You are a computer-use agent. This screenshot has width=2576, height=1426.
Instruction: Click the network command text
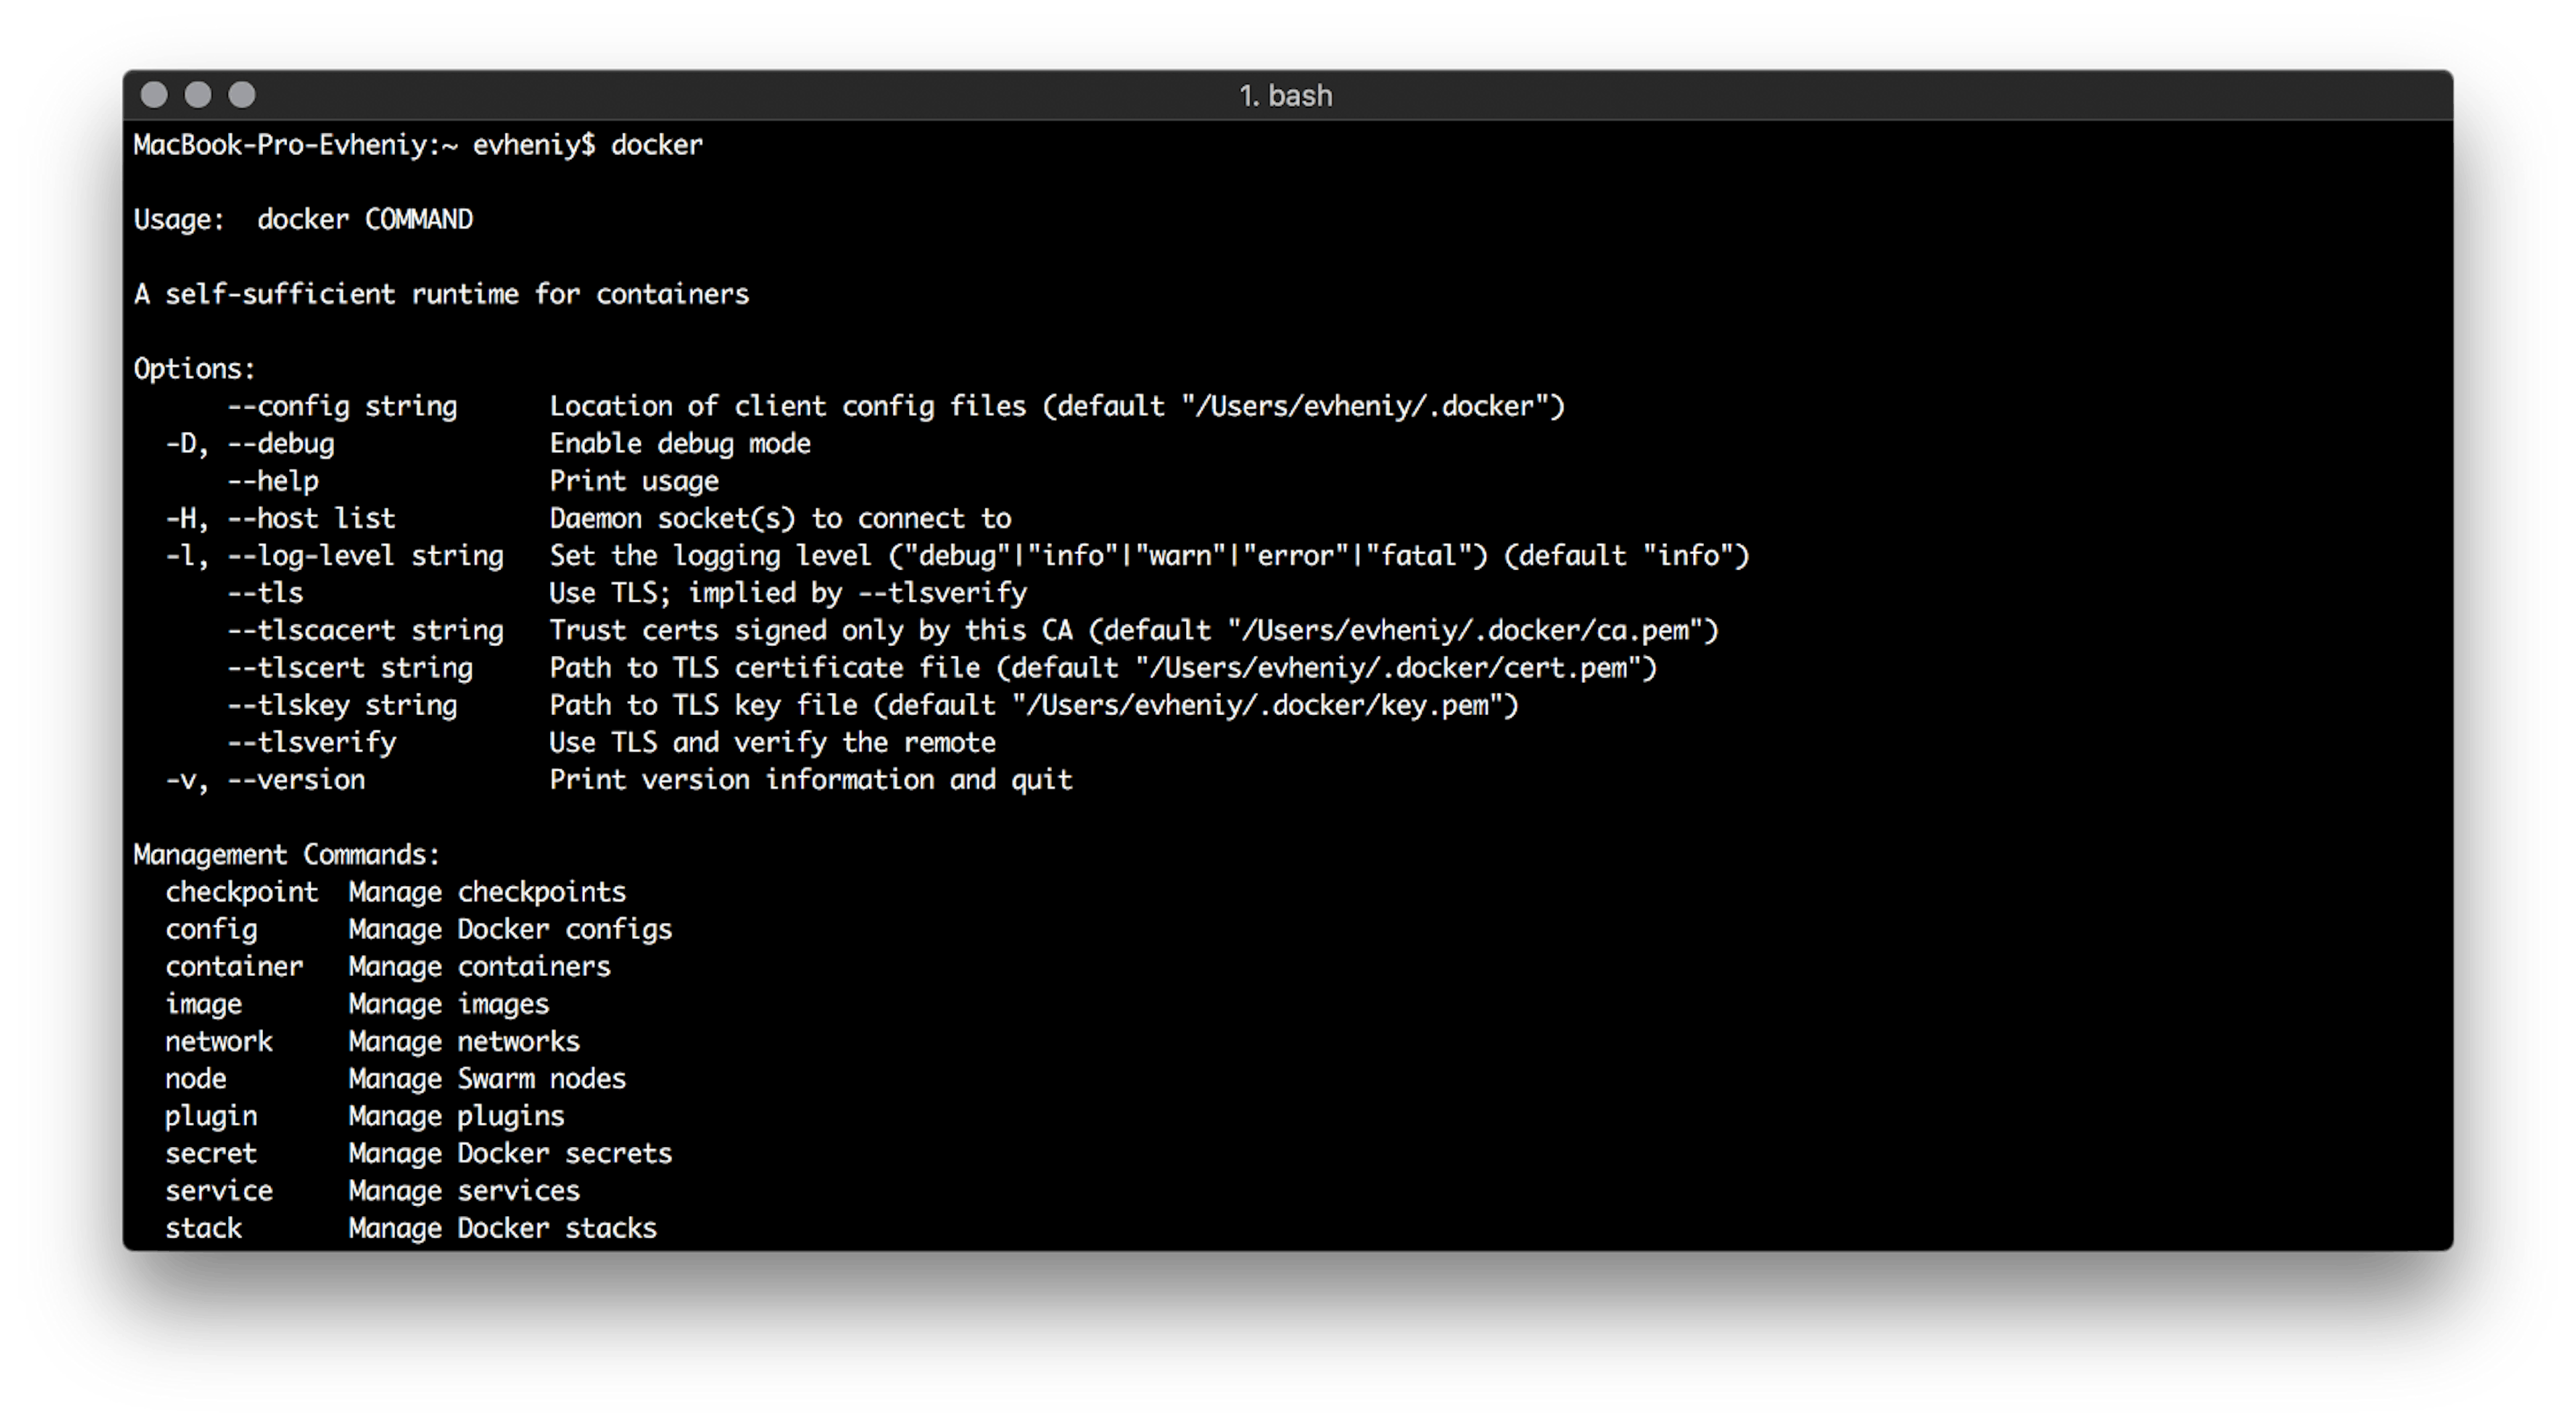219,1041
